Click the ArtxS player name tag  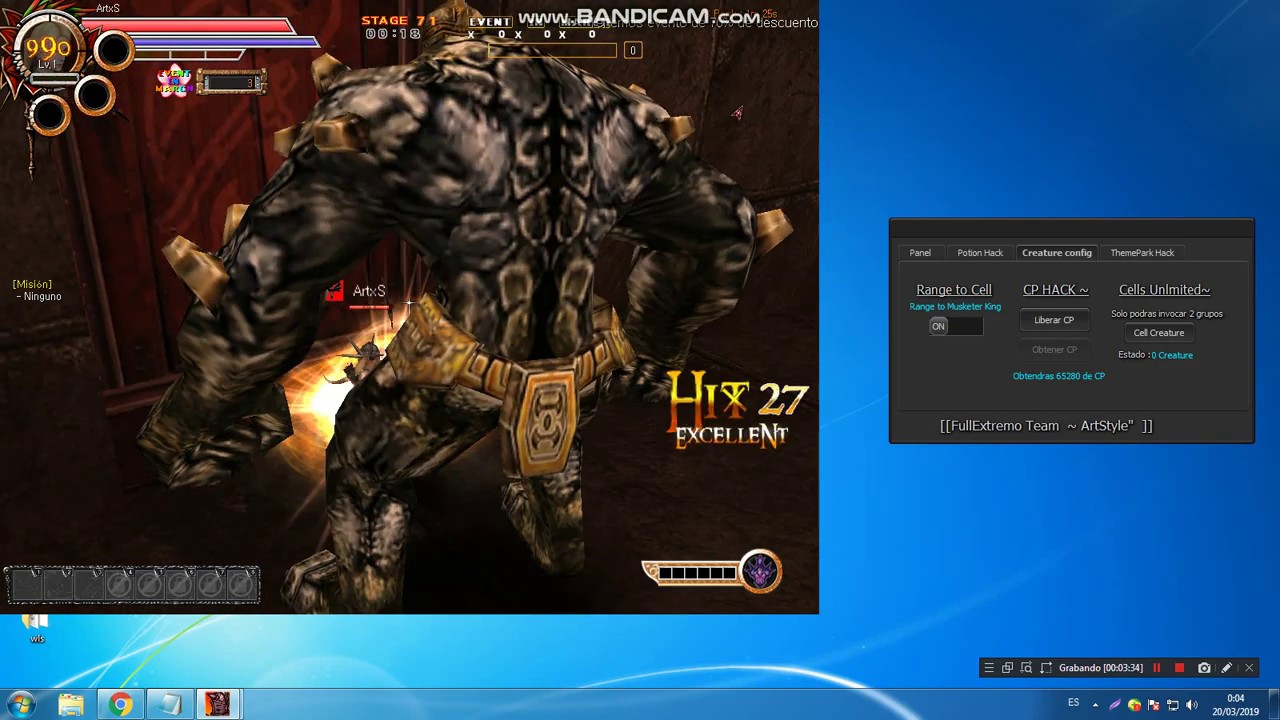pos(369,291)
